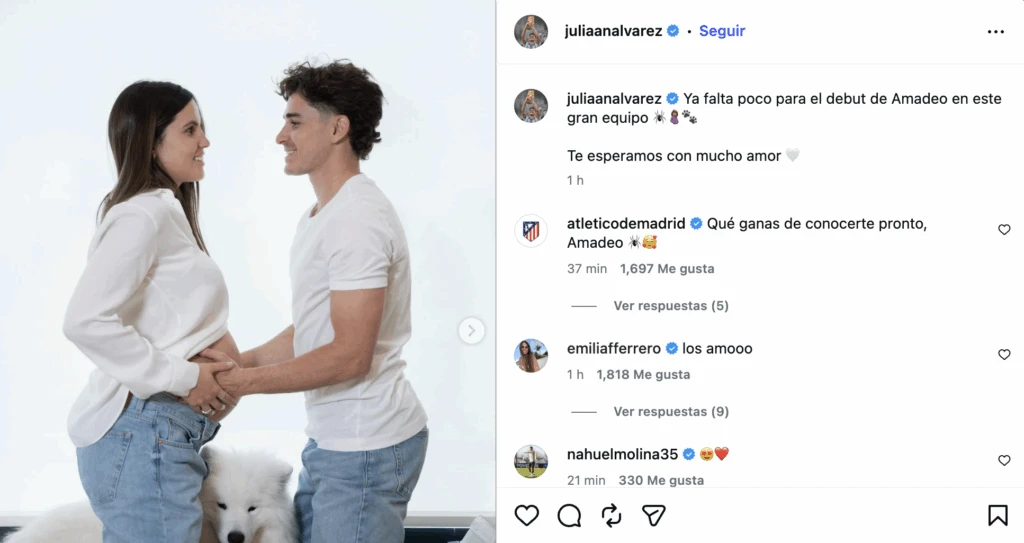The image size is (1024, 543).
Task: Like the emiliafferrero comment
Action: [1004, 354]
